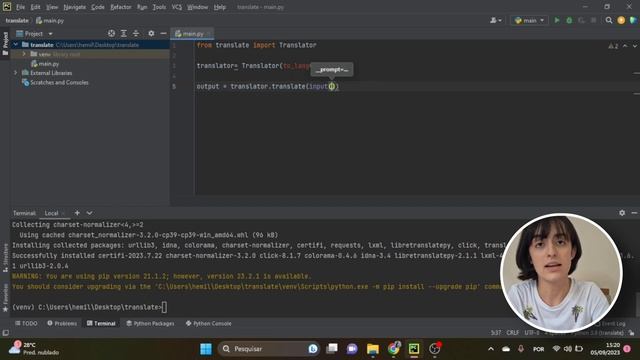Click tool windows quick-access icon bottom-left
Image resolution: width=640 pixels, height=360 pixels.
point(5,333)
